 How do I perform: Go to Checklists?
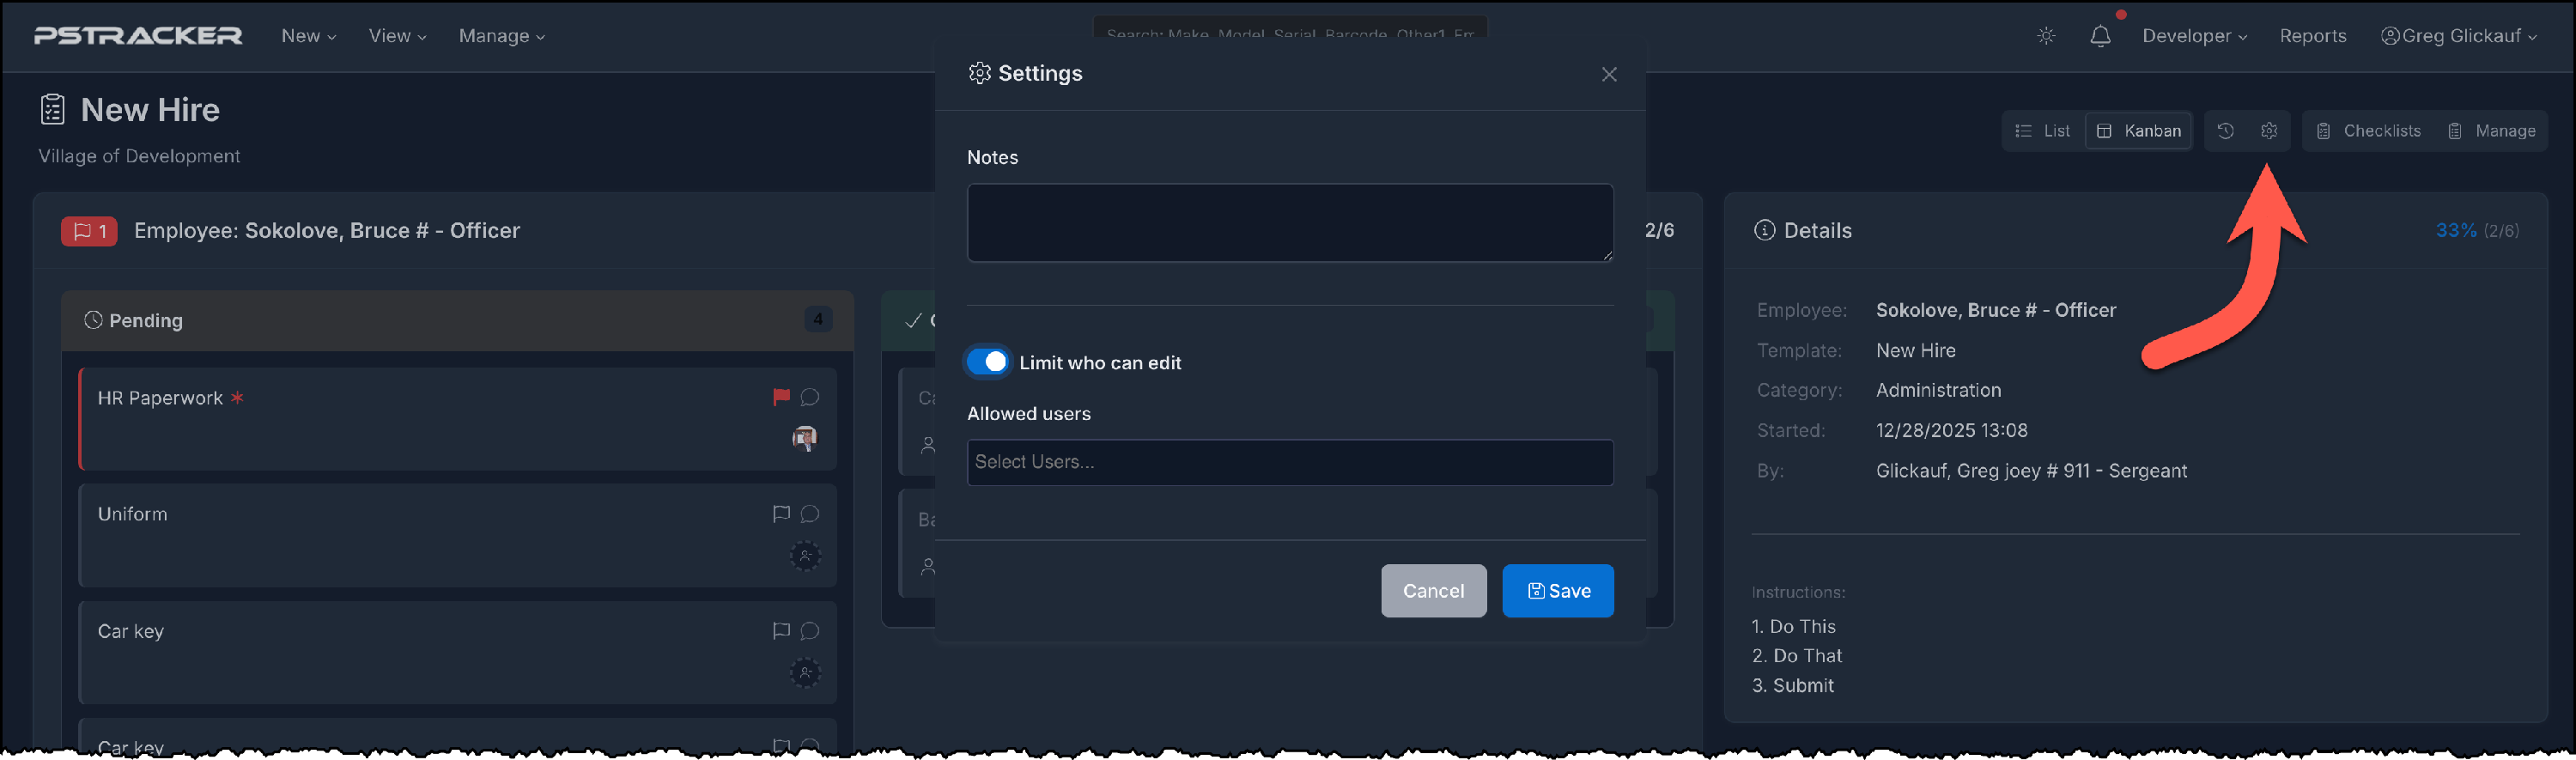pos(2368,131)
